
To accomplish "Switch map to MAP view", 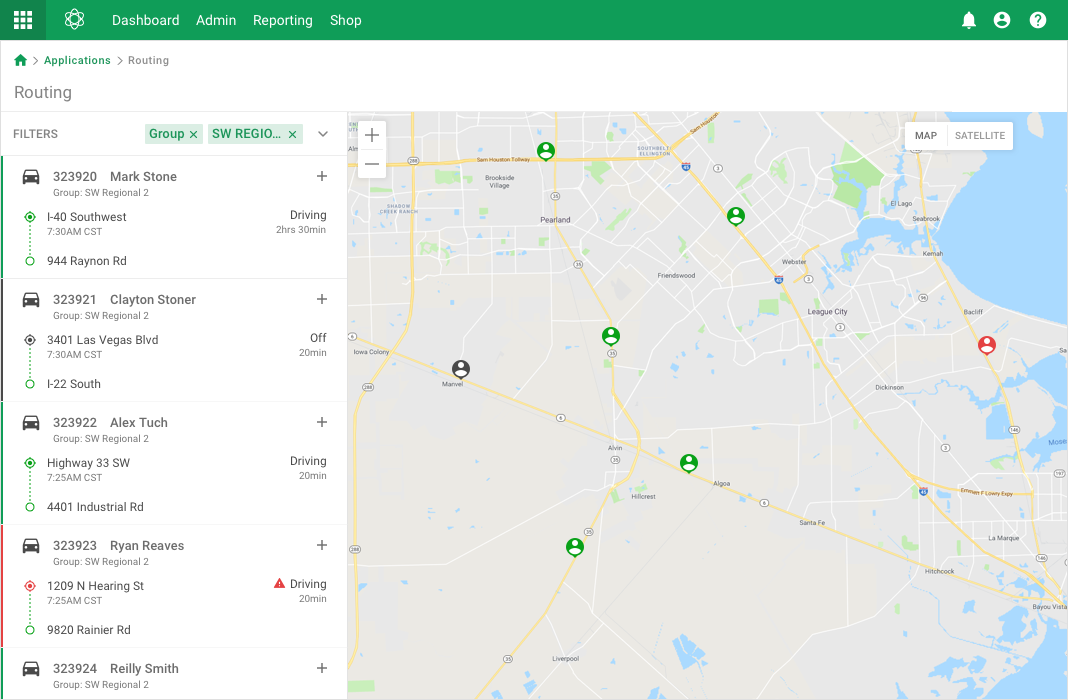I will click(x=926, y=136).
